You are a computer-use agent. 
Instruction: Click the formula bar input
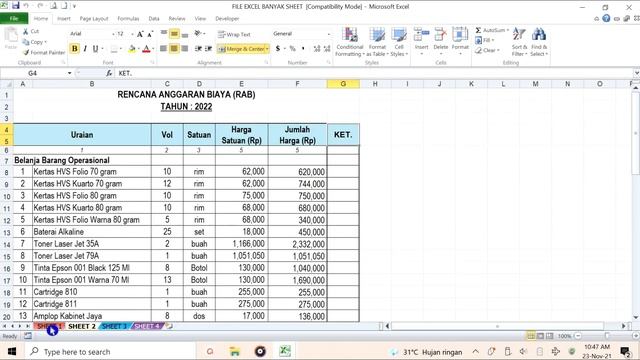click(x=373, y=73)
